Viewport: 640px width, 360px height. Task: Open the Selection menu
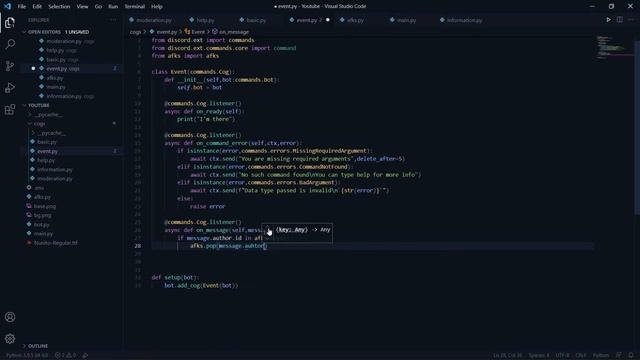coord(59,7)
